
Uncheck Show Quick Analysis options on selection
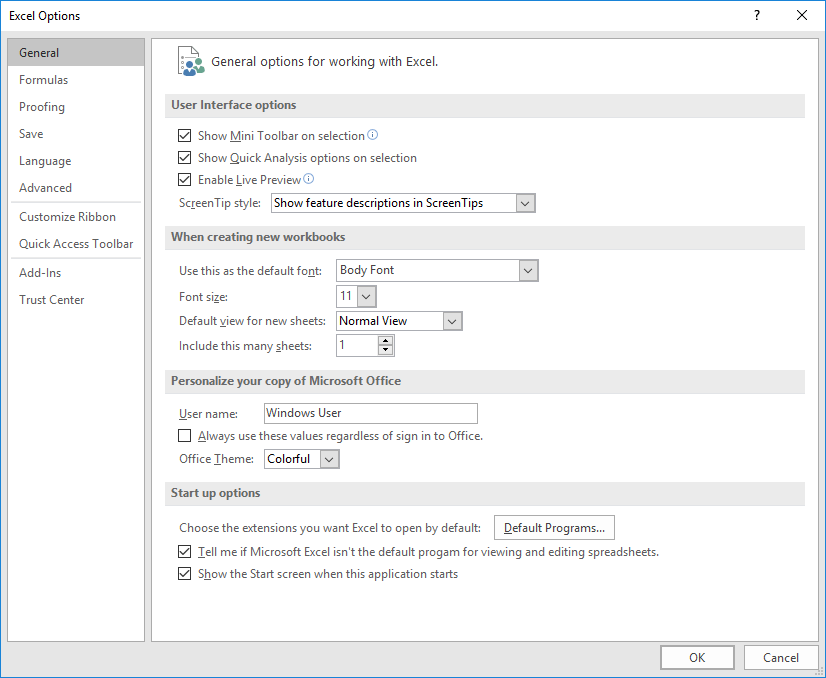click(184, 158)
